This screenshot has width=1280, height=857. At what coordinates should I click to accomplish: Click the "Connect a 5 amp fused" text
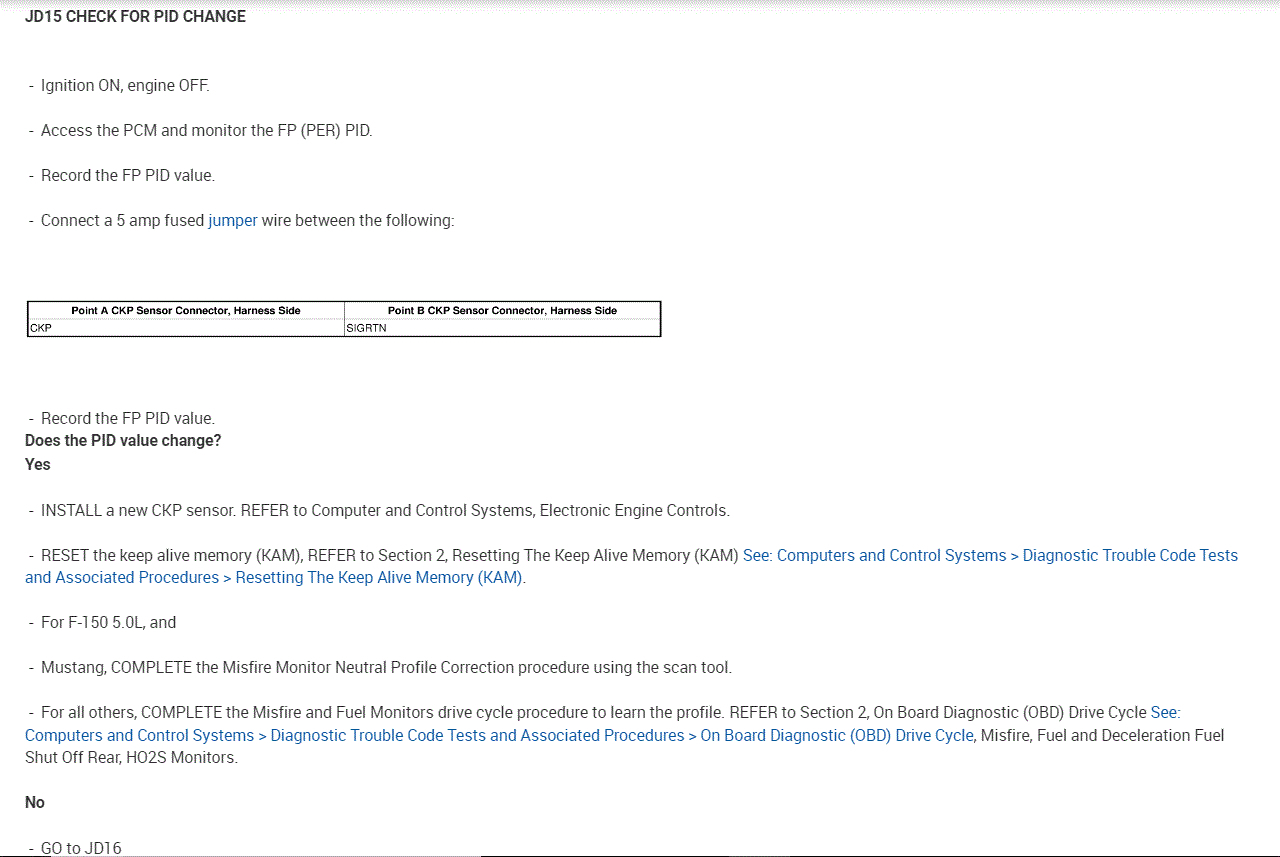coord(122,221)
